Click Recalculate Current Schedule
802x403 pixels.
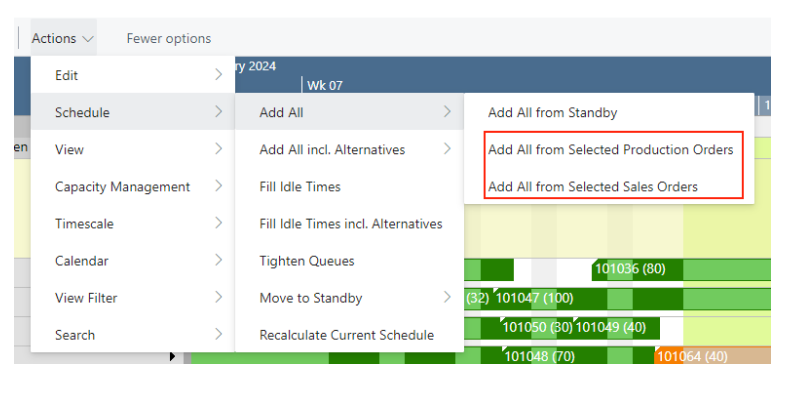(x=346, y=335)
